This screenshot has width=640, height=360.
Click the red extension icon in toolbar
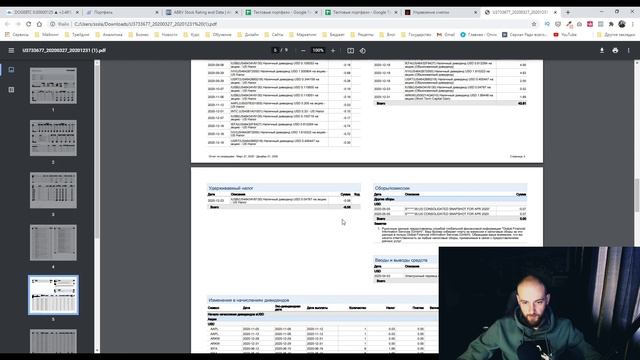[590, 24]
